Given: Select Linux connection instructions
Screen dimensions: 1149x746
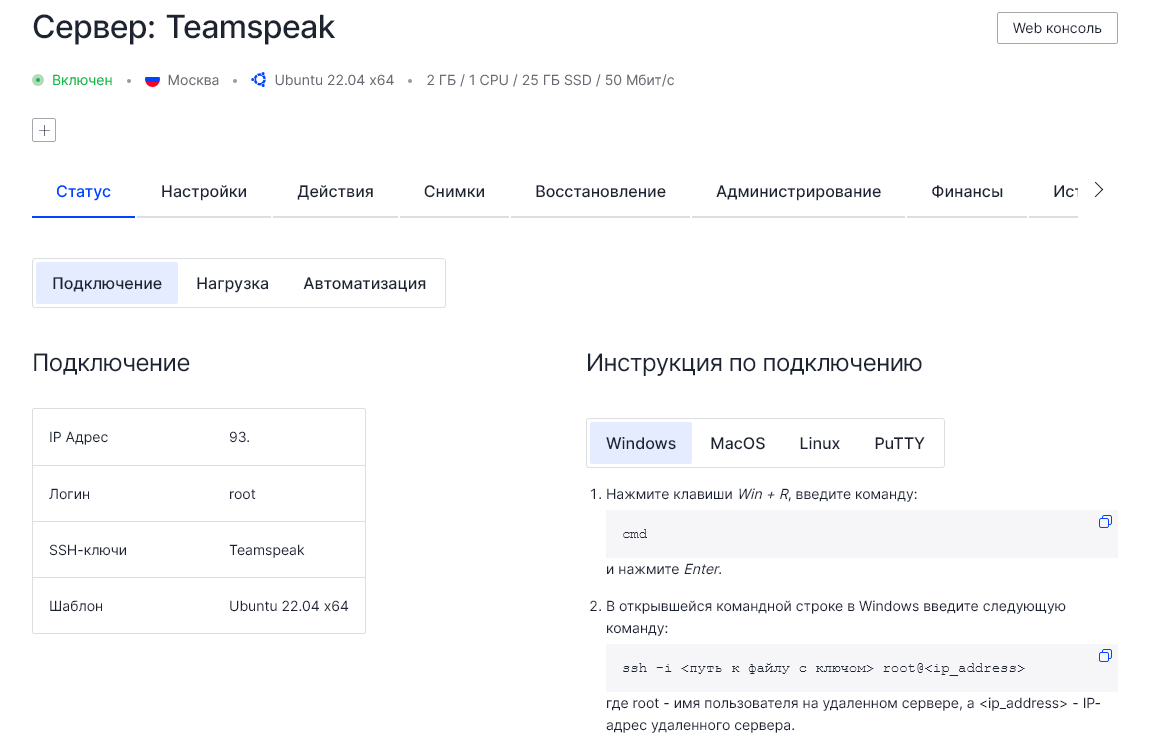Looking at the screenshot, I should [819, 443].
